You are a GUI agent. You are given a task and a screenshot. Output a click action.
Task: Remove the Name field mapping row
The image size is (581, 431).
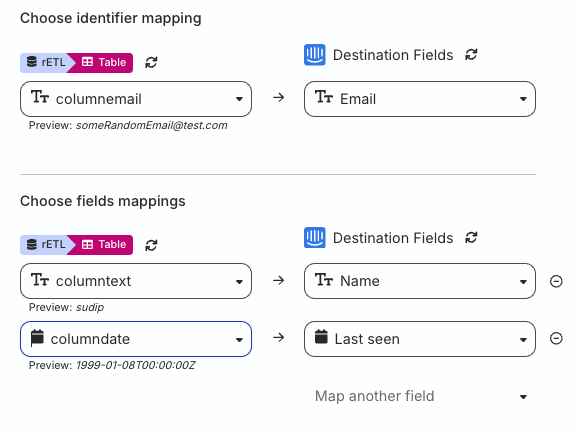556,281
